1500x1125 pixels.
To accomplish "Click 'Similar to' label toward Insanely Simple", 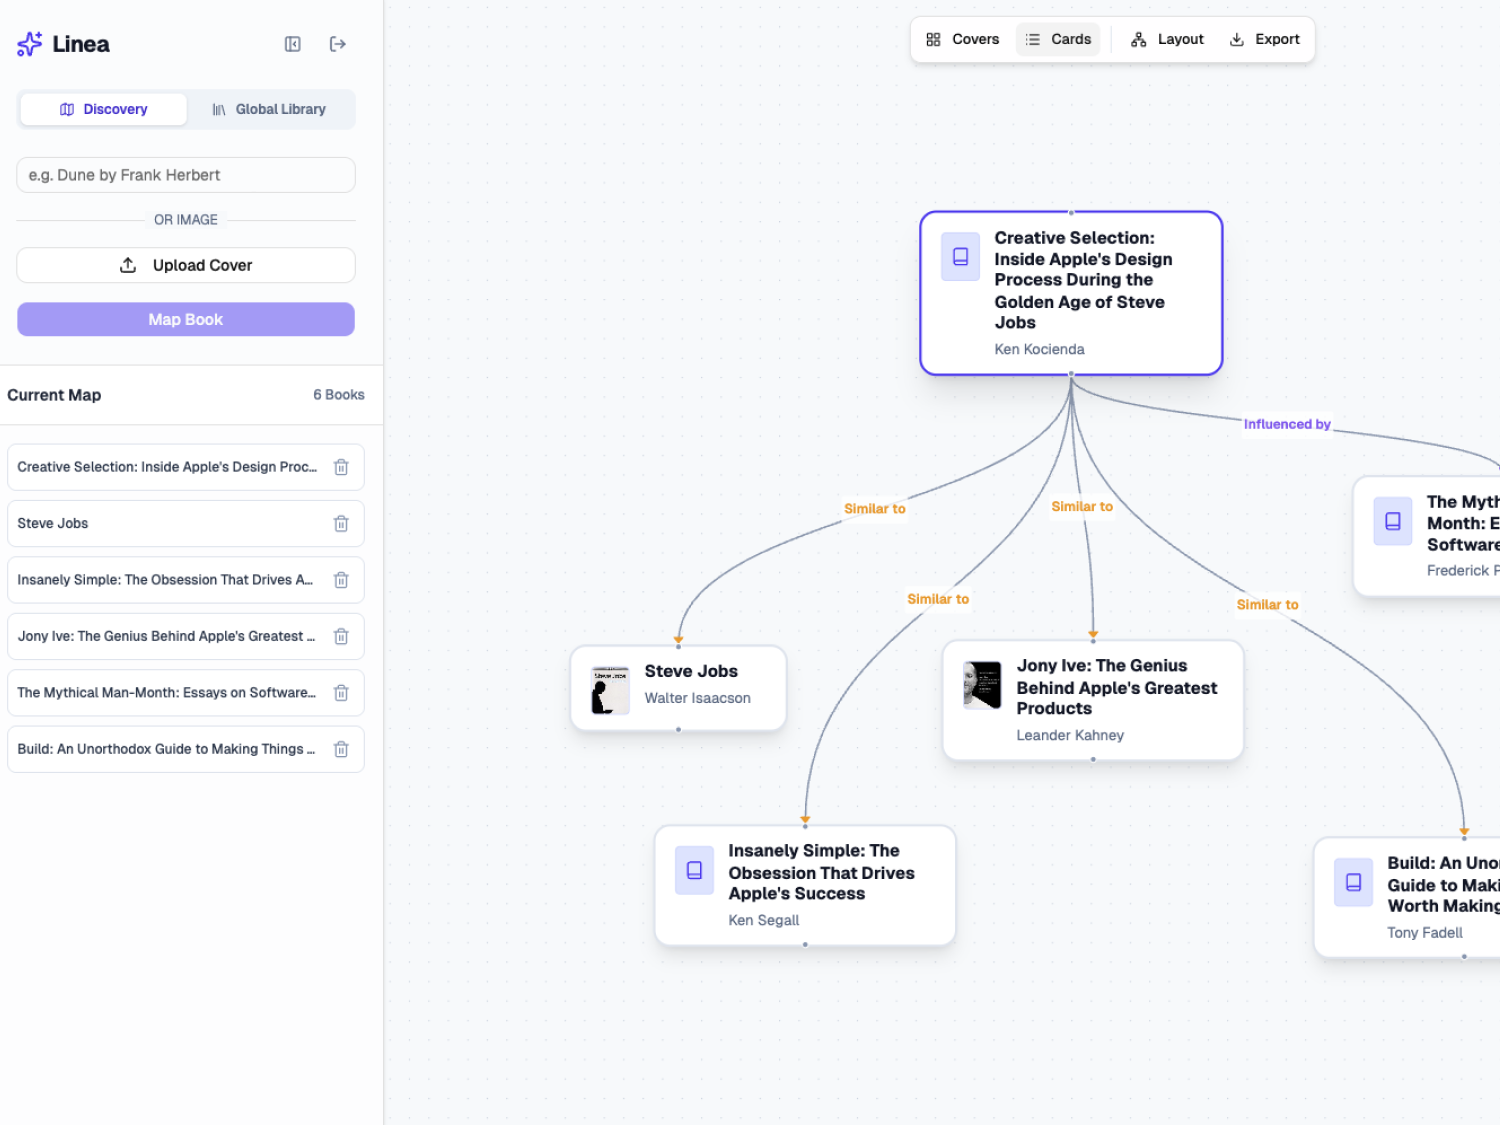I will (938, 599).
